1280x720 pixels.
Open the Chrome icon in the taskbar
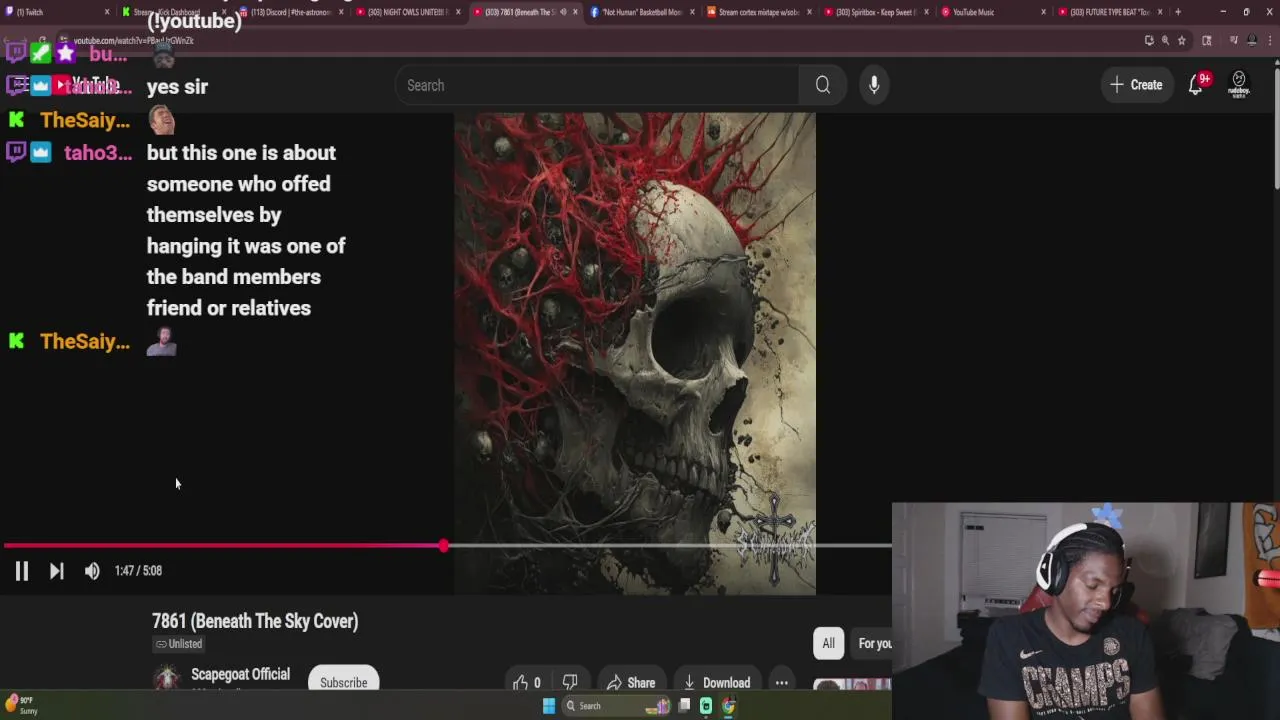[728, 706]
